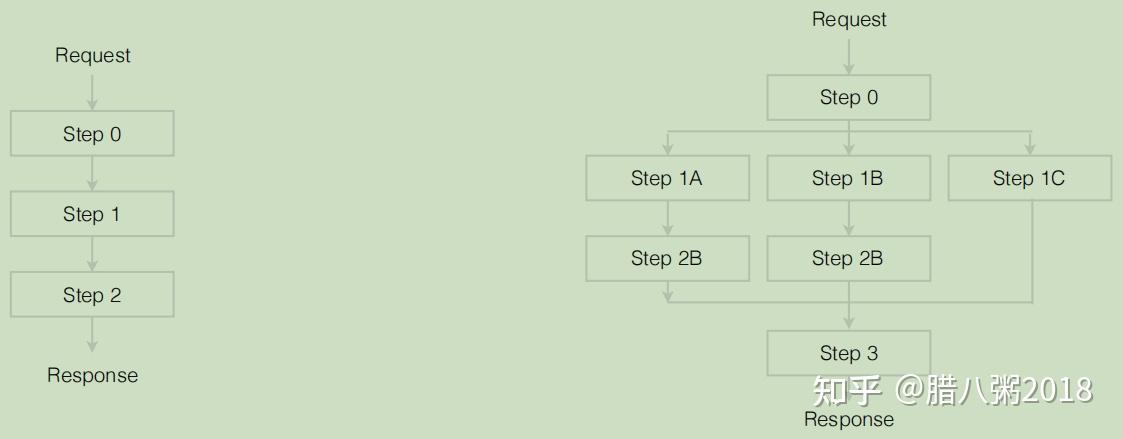Screen dimensions: 1123x439
Task: Click the Request label above the parallel flow
Action: [849, 20]
